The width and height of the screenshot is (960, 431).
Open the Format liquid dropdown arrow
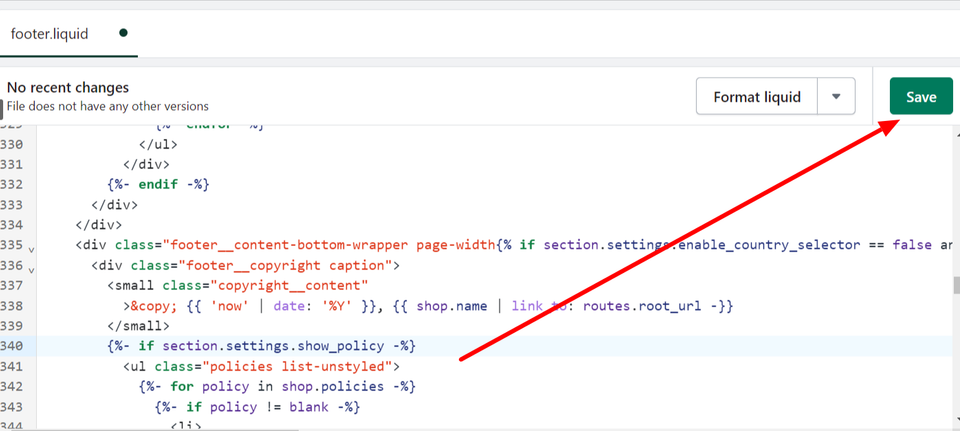pyautogui.click(x=836, y=96)
